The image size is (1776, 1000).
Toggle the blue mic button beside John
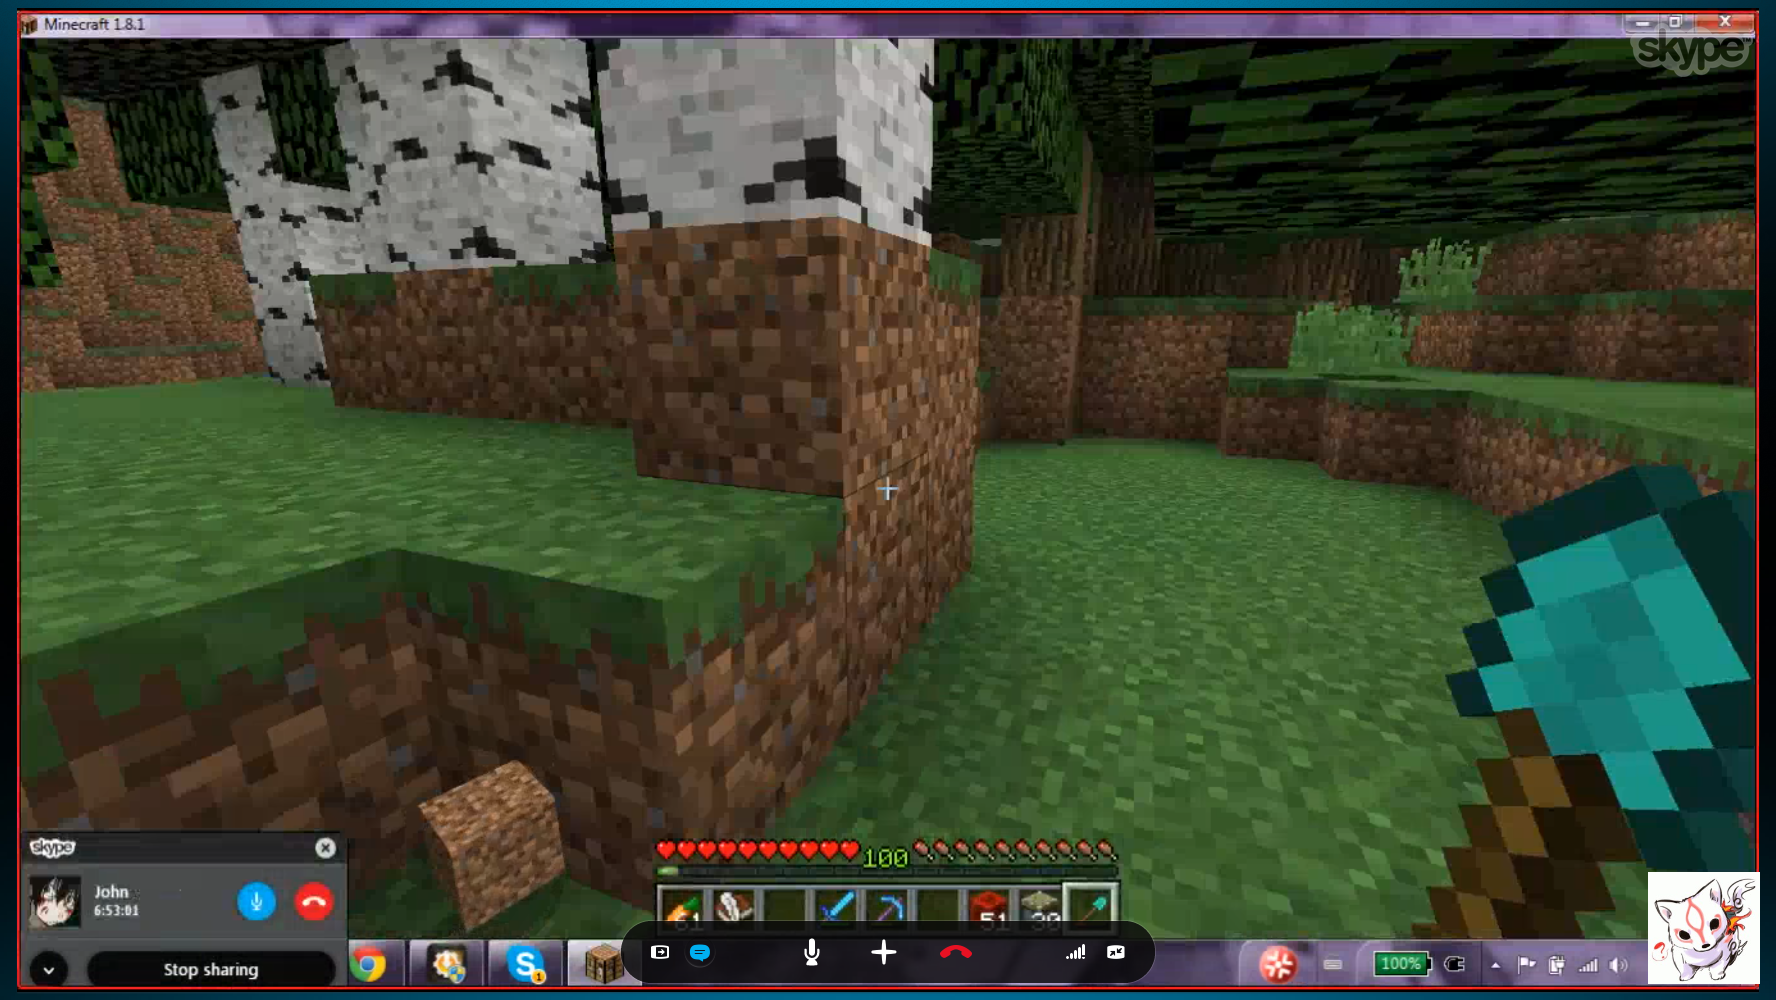tap(256, 902)
